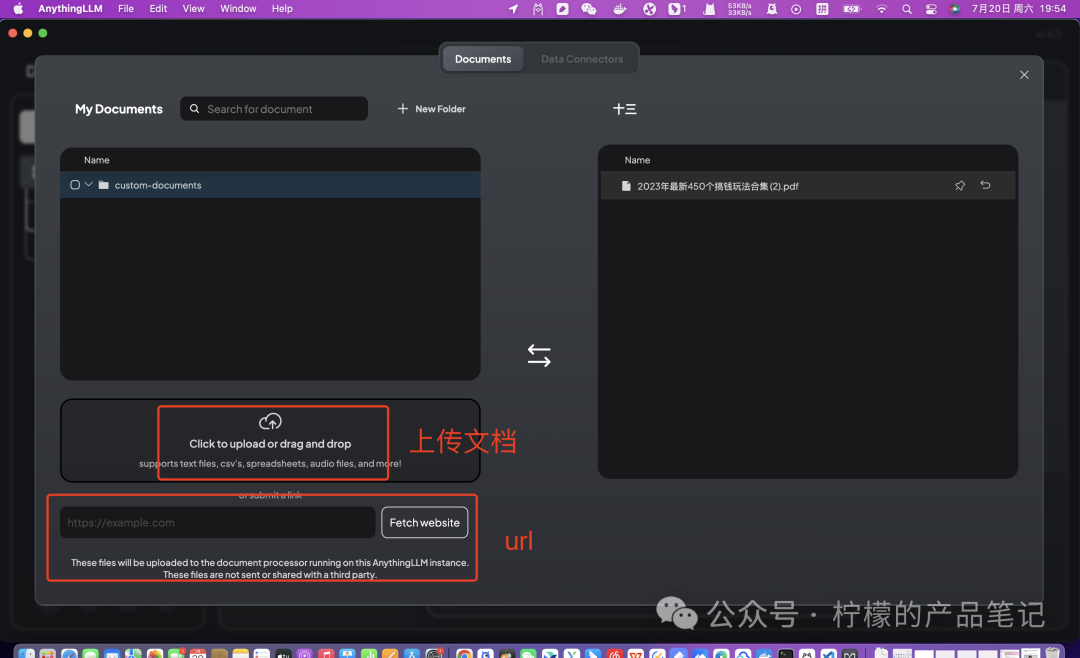Click the custom-documents folder icon
This screenshot has height=658, width=1080.
pyautogui.click(x=103, y=185)
